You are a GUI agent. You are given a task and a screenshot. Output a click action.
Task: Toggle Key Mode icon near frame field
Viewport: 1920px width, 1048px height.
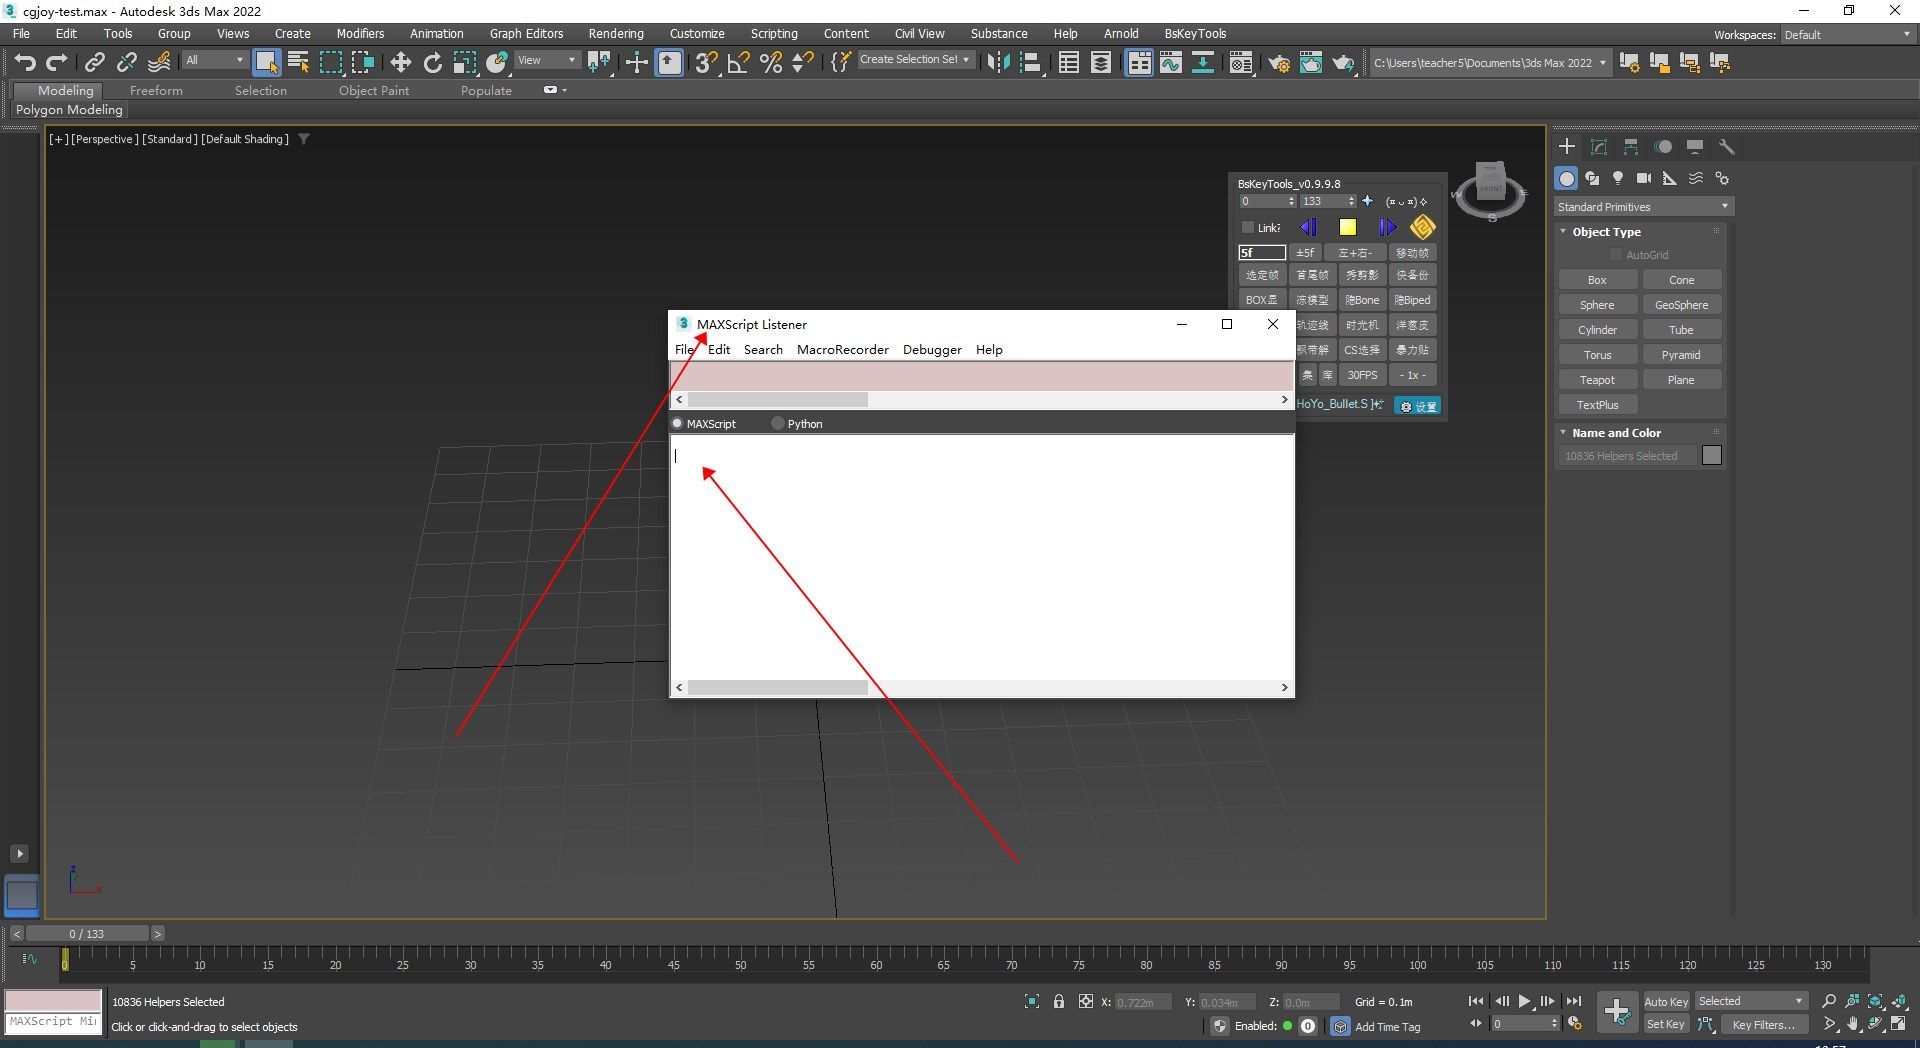click(x=1476, y=1024)
